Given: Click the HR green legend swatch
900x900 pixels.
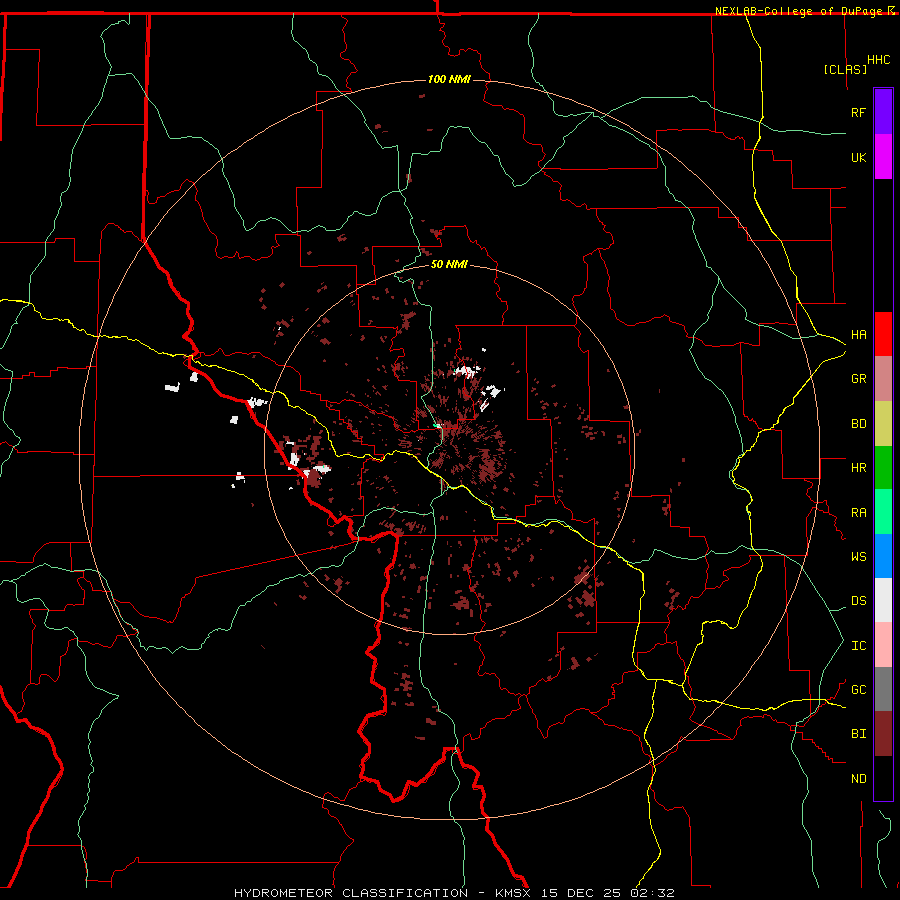Looking at the screenshot, I should tap(883, 468).
